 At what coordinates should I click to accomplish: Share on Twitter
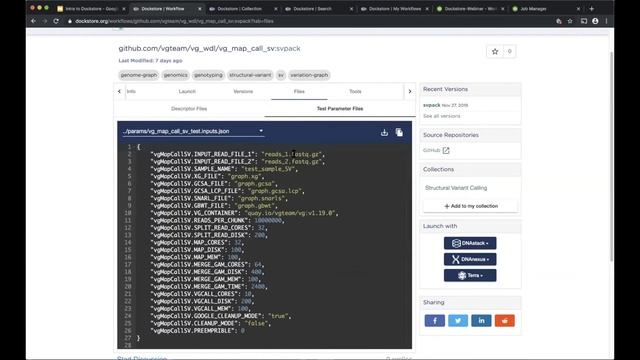(458, 321)
